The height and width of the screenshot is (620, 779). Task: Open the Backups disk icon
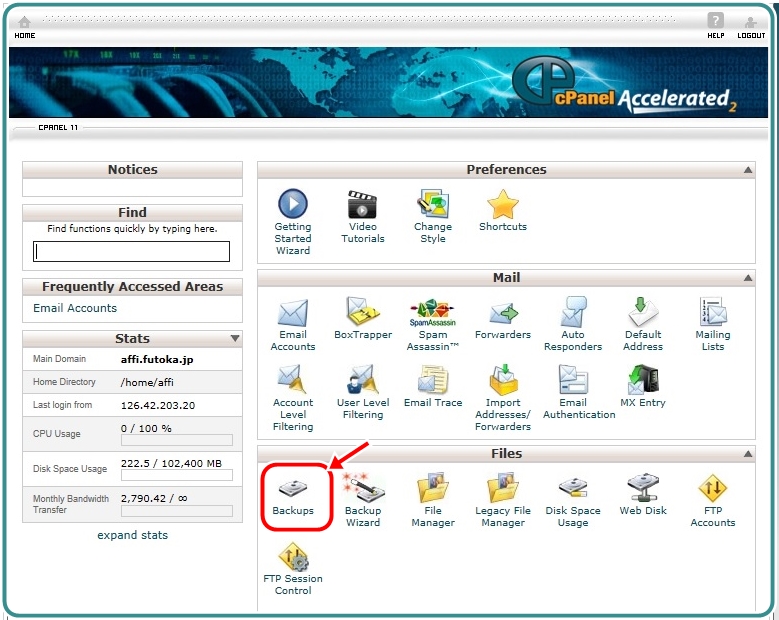pyautogui.click(x=293, y=488)
